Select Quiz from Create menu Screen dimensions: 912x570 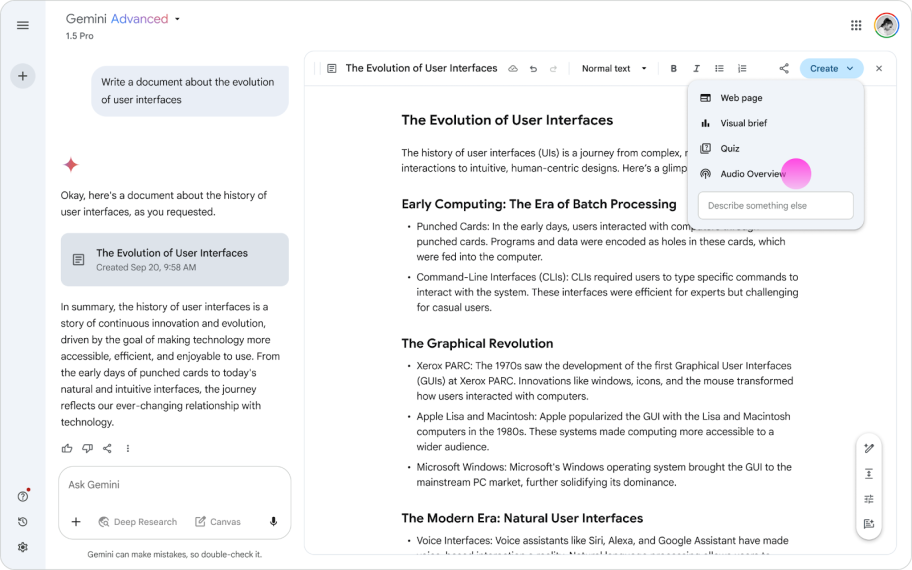pos(775,148)
